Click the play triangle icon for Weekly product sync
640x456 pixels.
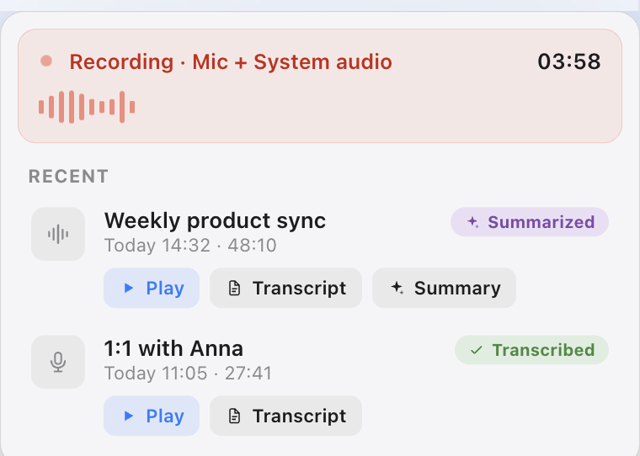(129, 288)
